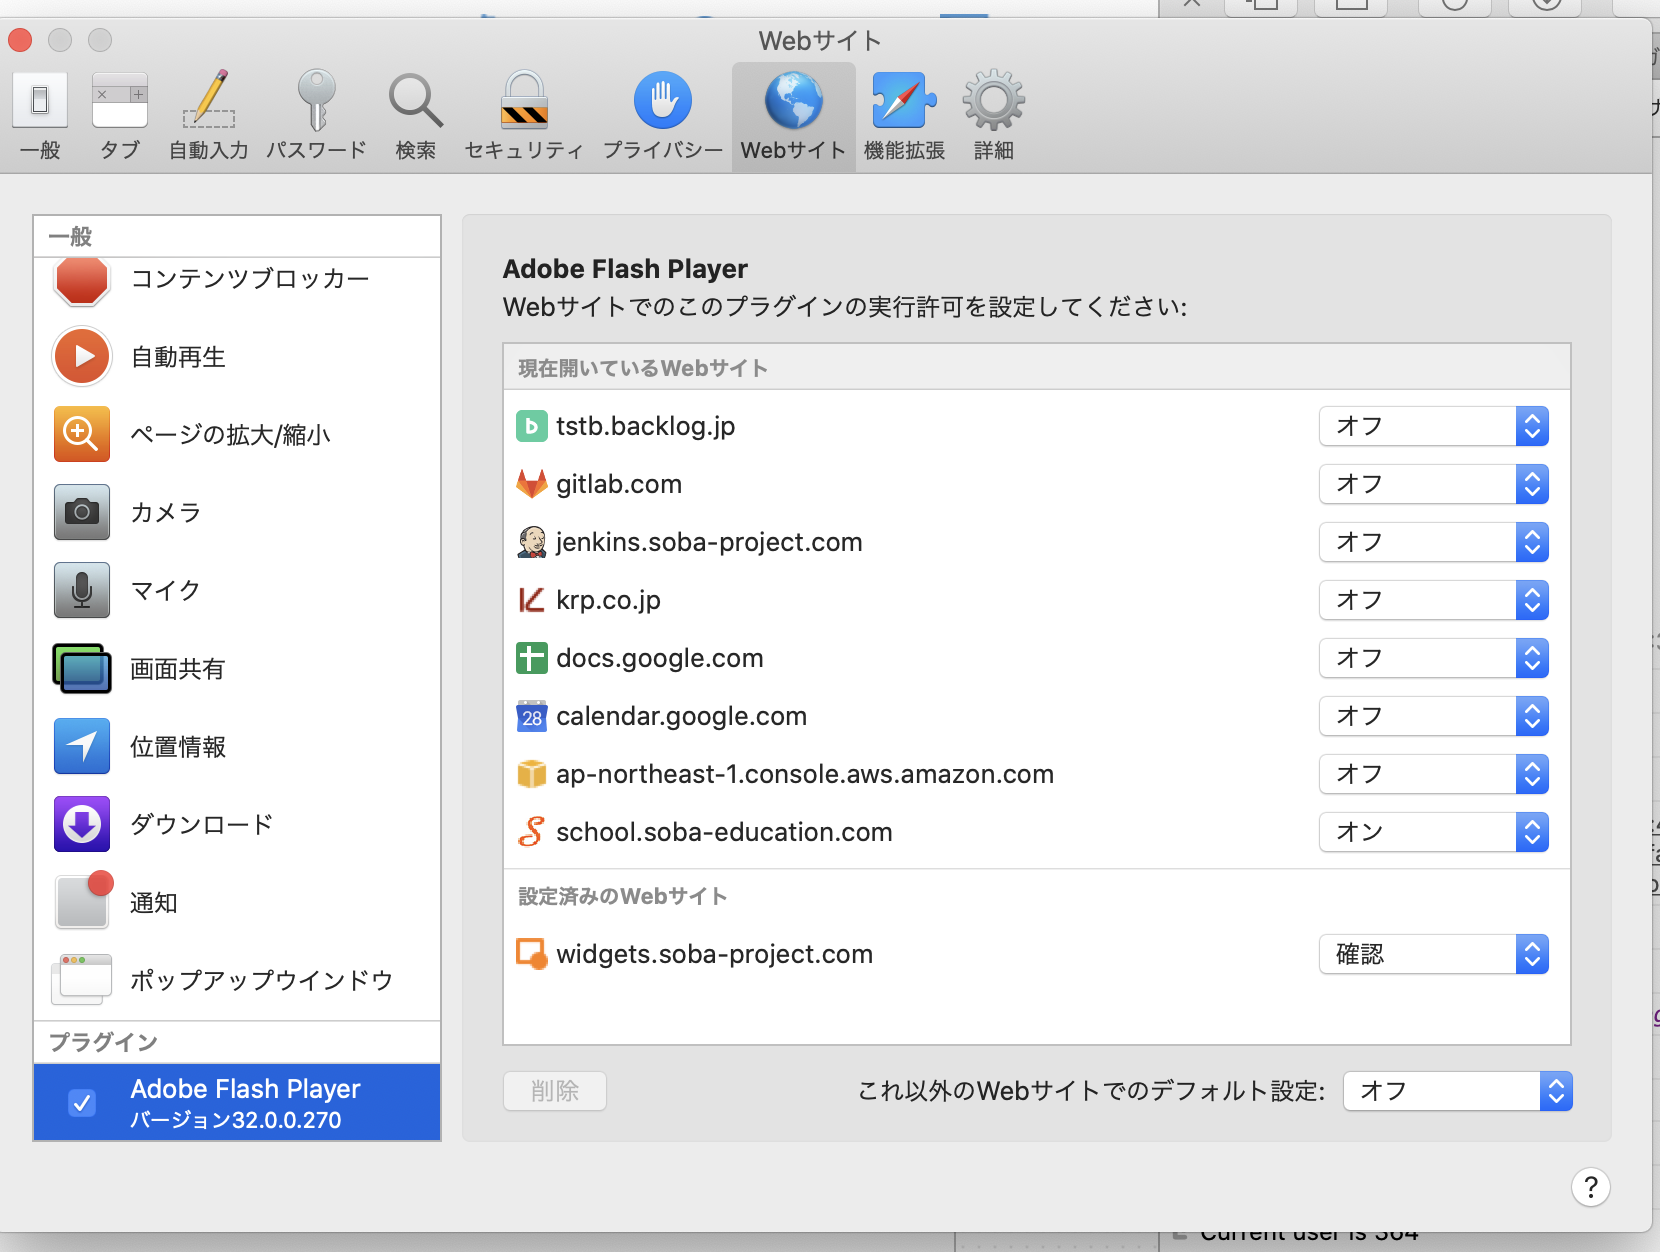This screenshot has height=1252, width=1660.
Task: Select the tstb.backlog.jp website row
Action: click(x=1037, y=427)
